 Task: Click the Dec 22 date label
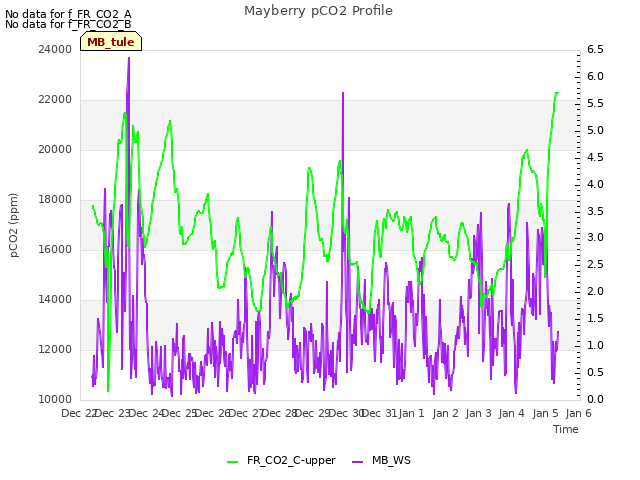point(78,413)
